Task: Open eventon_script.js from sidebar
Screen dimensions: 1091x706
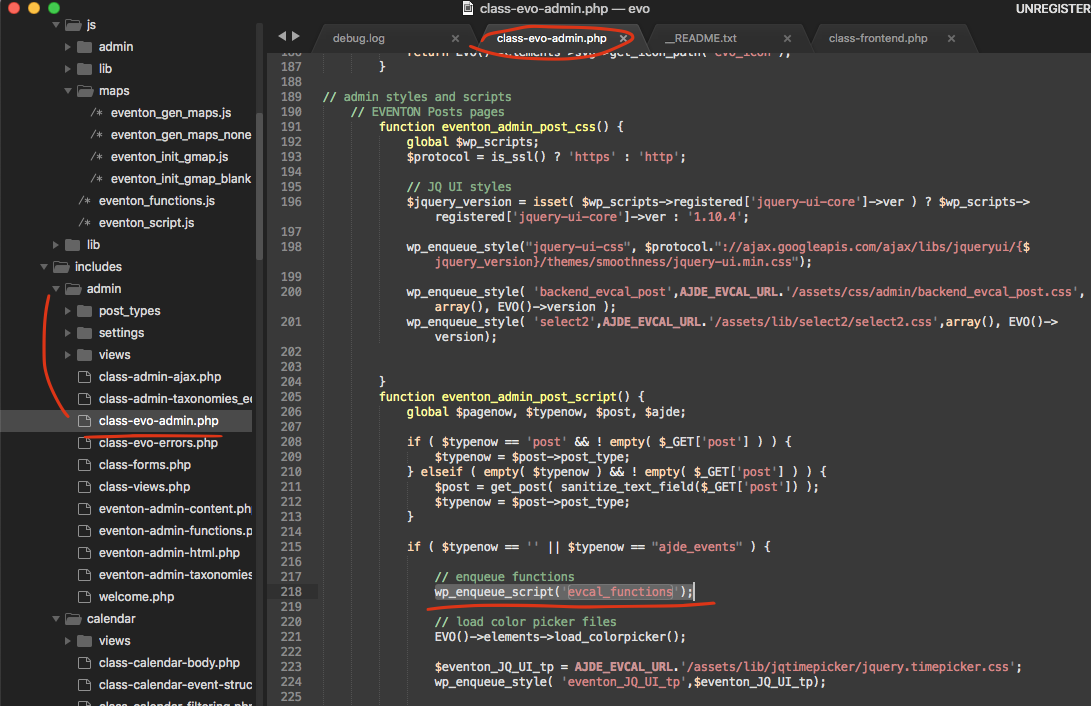Action: tap(146, 223)
